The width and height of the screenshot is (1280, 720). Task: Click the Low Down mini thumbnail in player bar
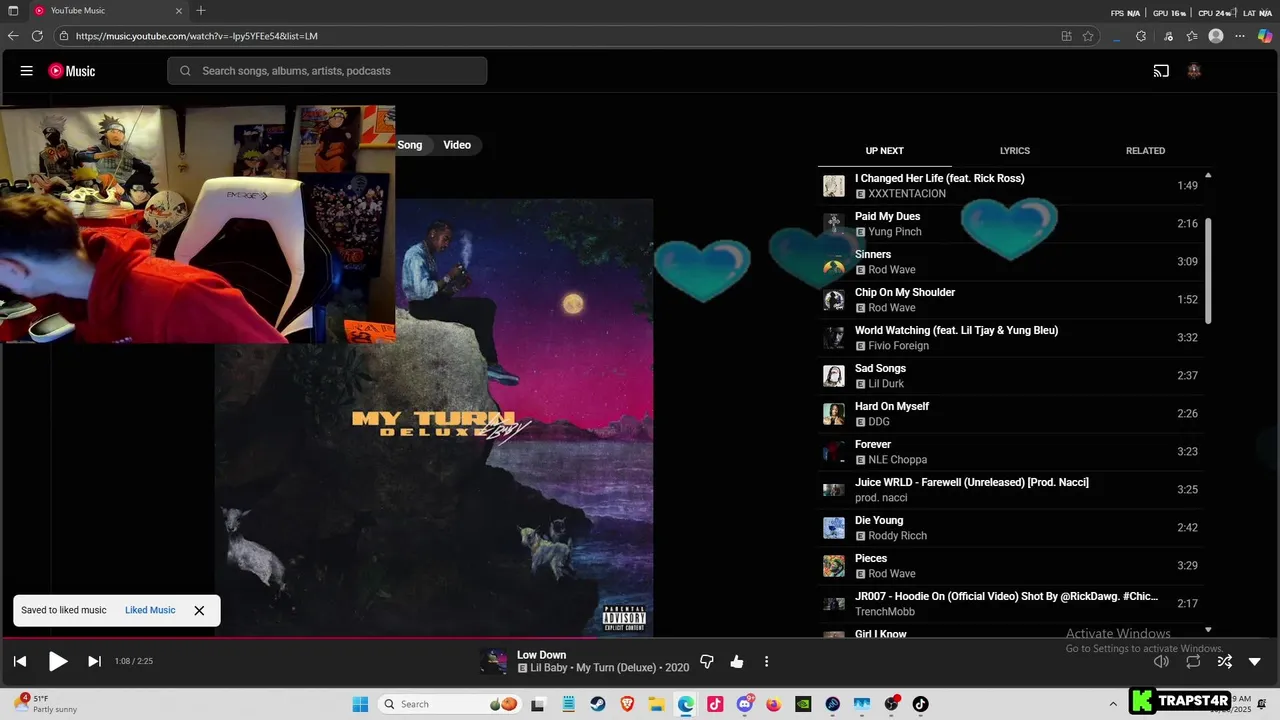(x=493, y=661)
